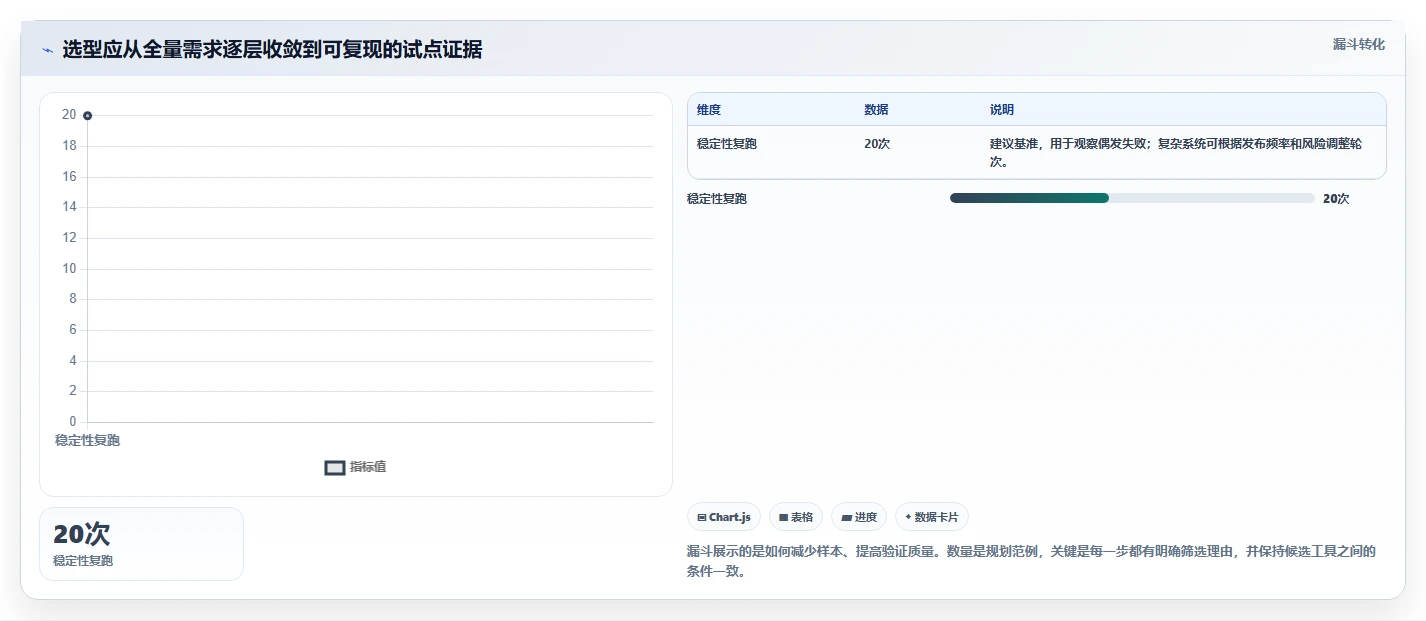Click the lightning icon beside the title
The width and height of the screenshot is (1426, 621).
(x=48, y=50)
